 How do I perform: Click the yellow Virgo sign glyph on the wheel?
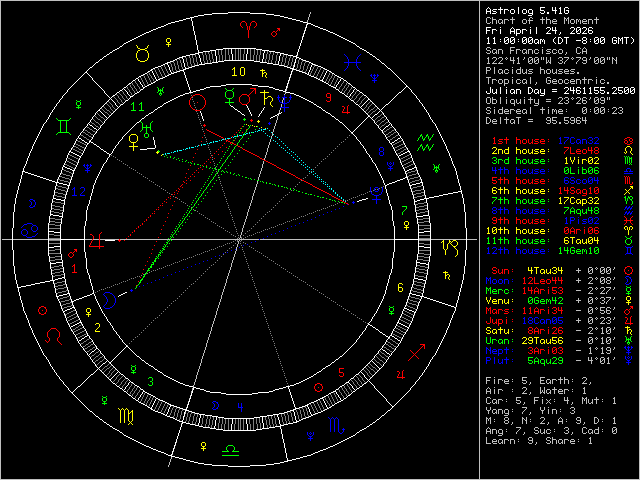point(126,416)
